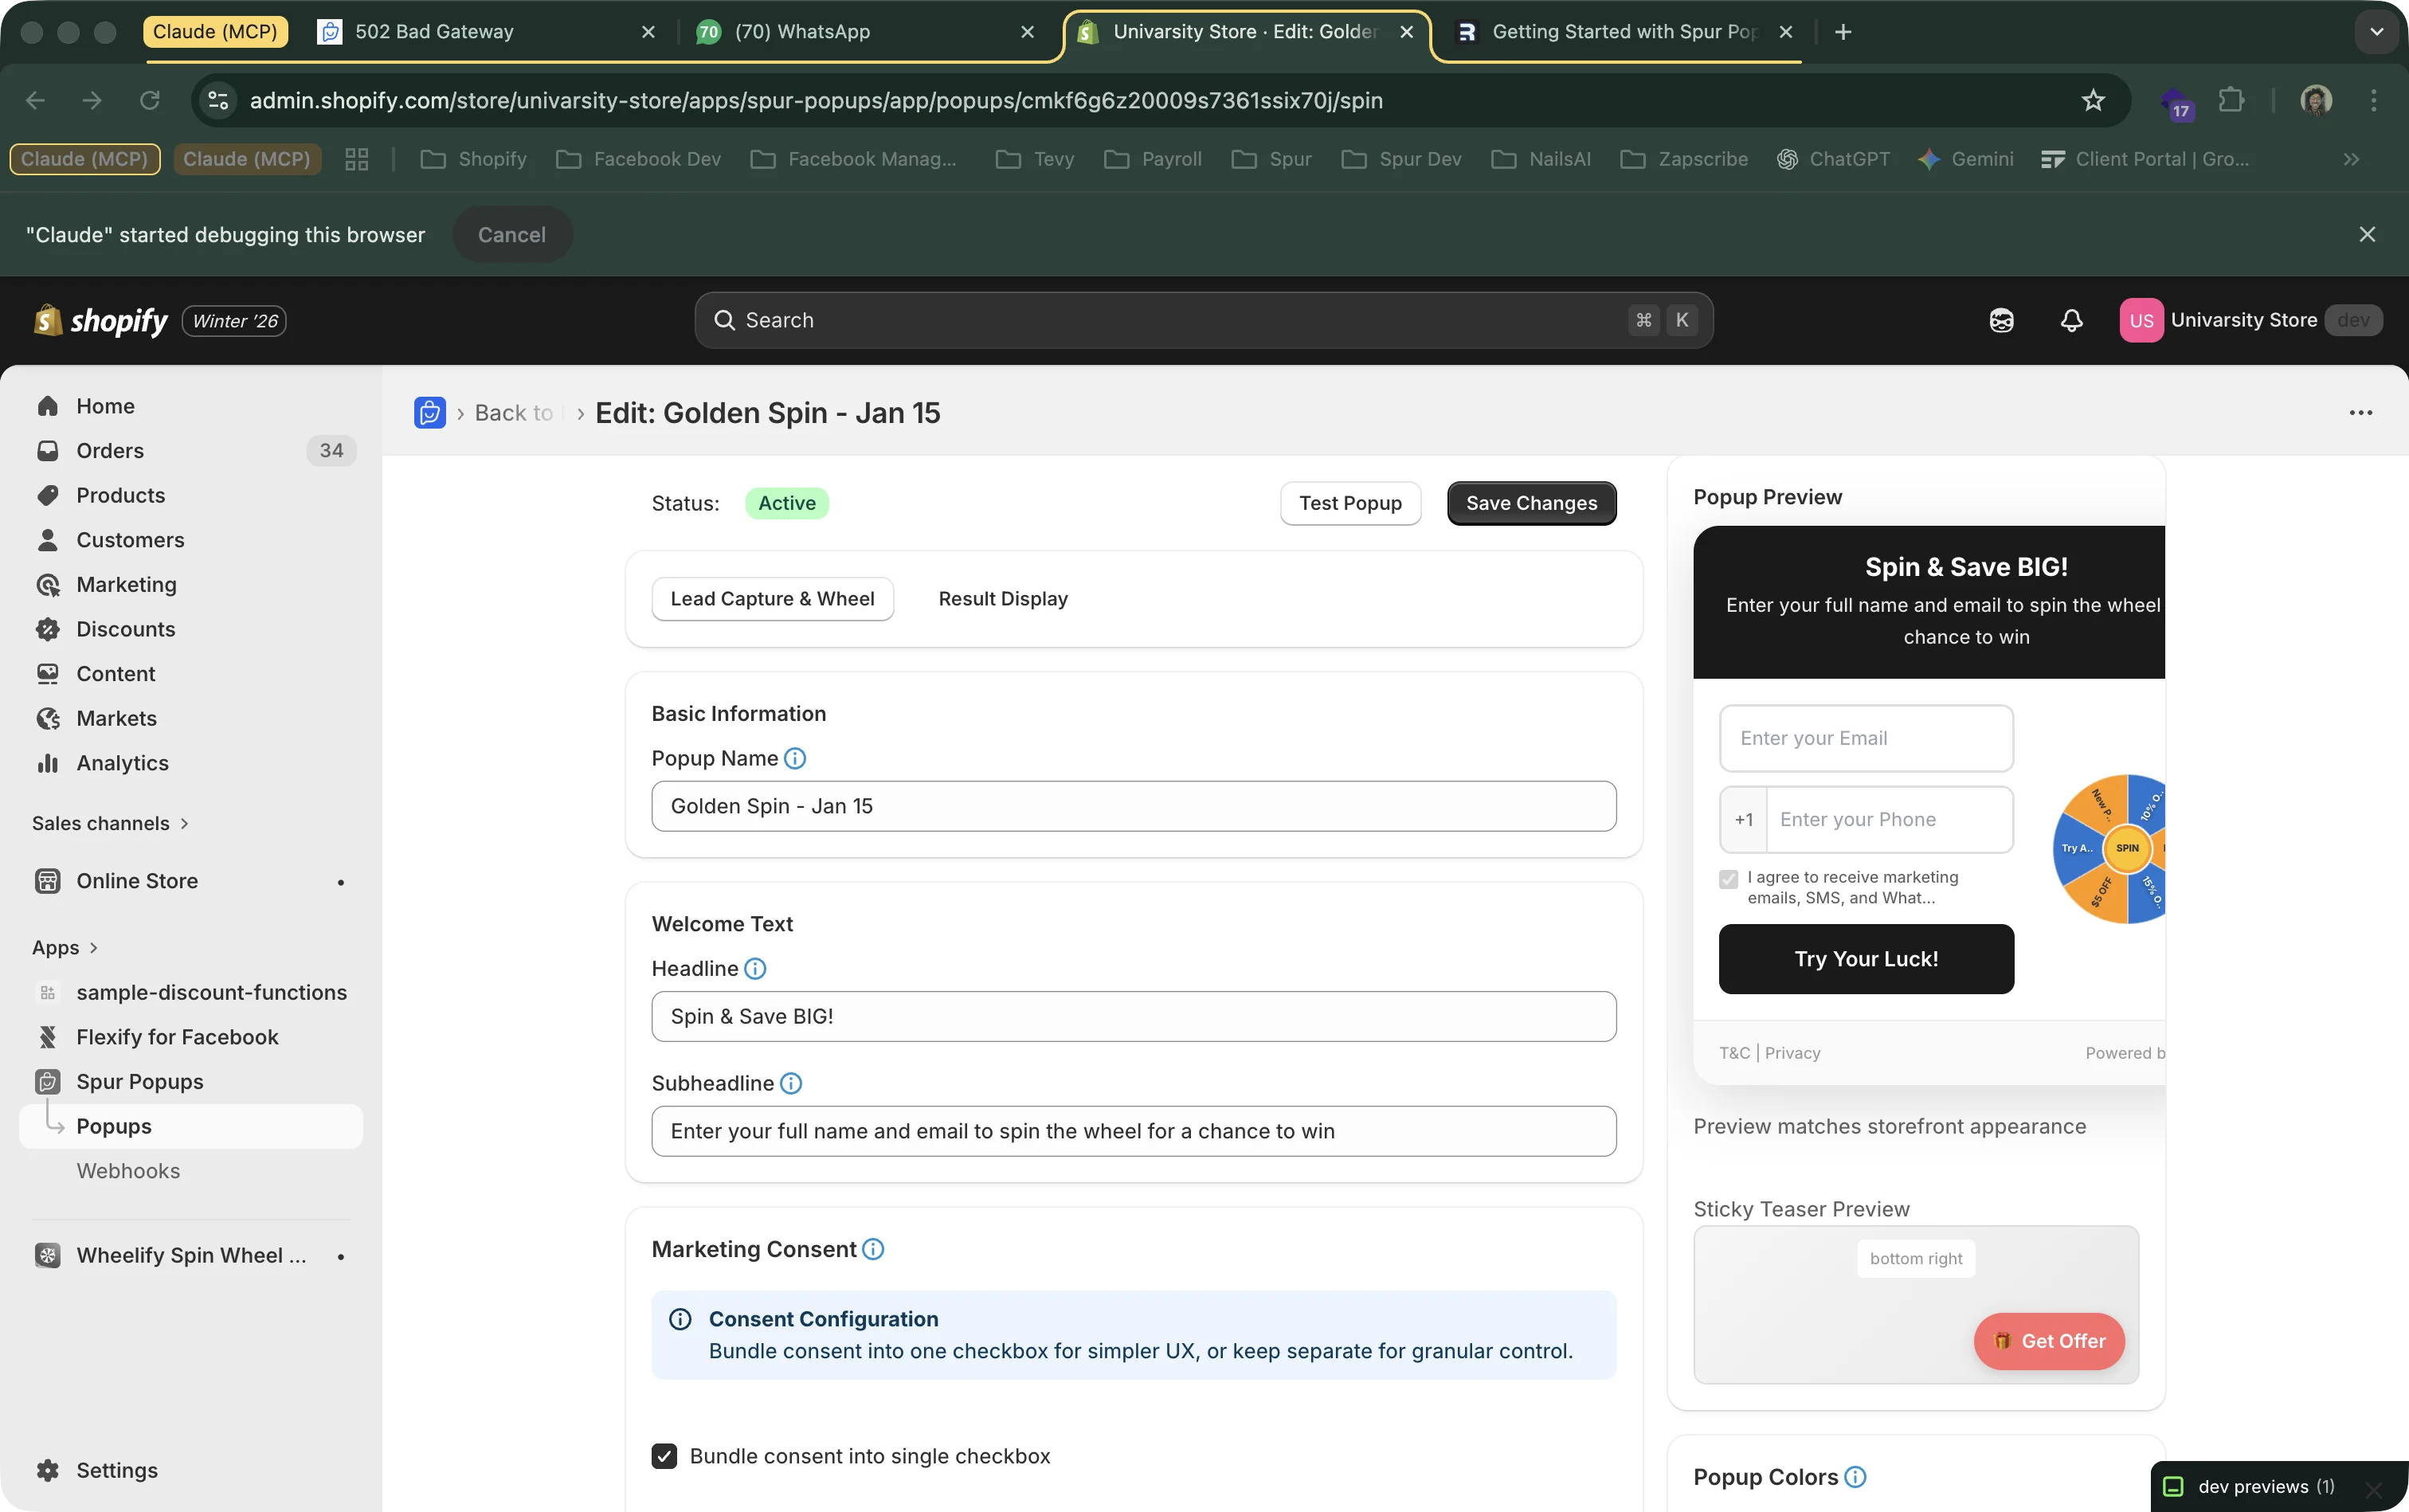Open Analytics via its sidebar icon
Image resolution: width=2409 pixels, height=1512 pixels.
tap(48, 763)
